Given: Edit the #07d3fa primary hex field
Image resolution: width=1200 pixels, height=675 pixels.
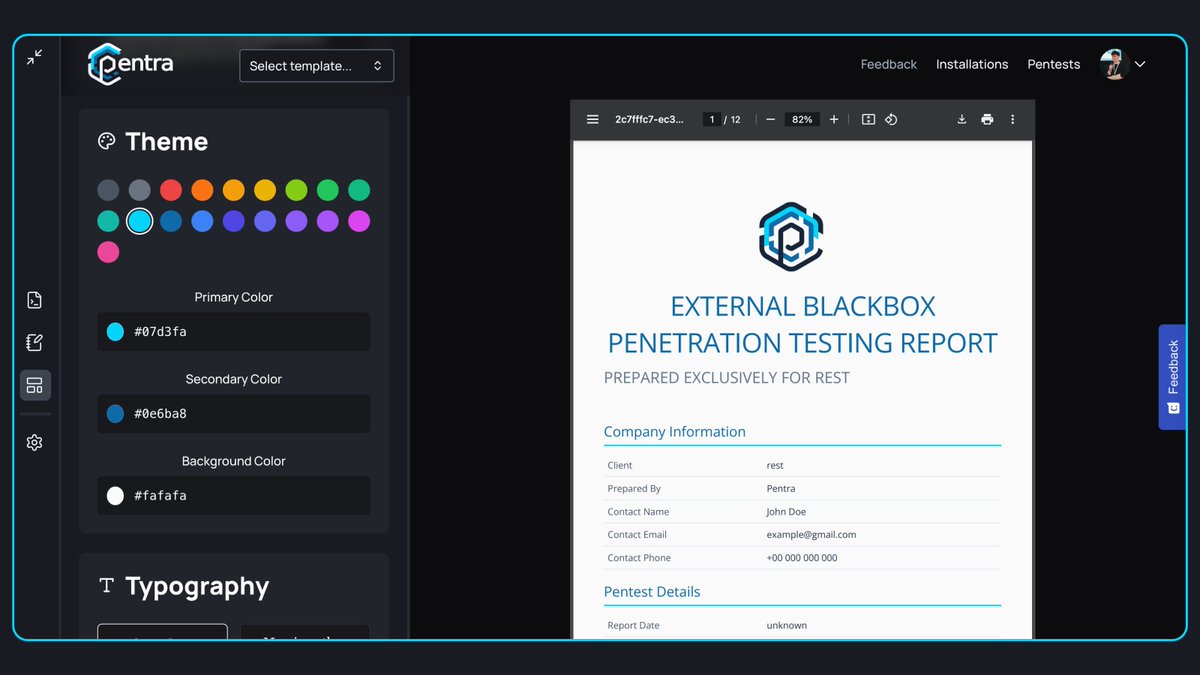Looking at the screenshot, I should 234,332.
